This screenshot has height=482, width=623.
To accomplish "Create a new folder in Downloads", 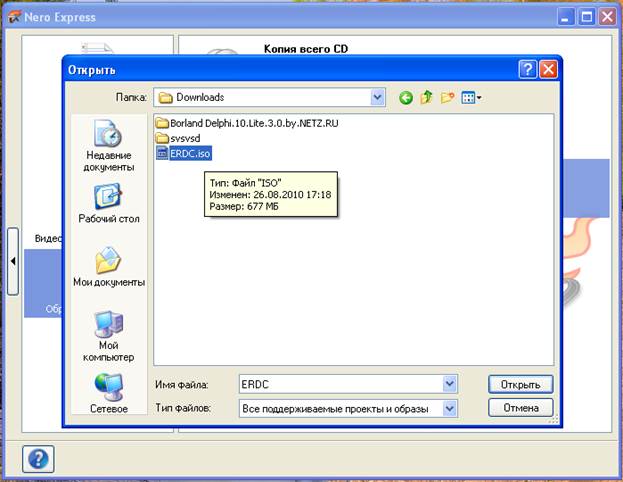I will click(x=447, y=97).
